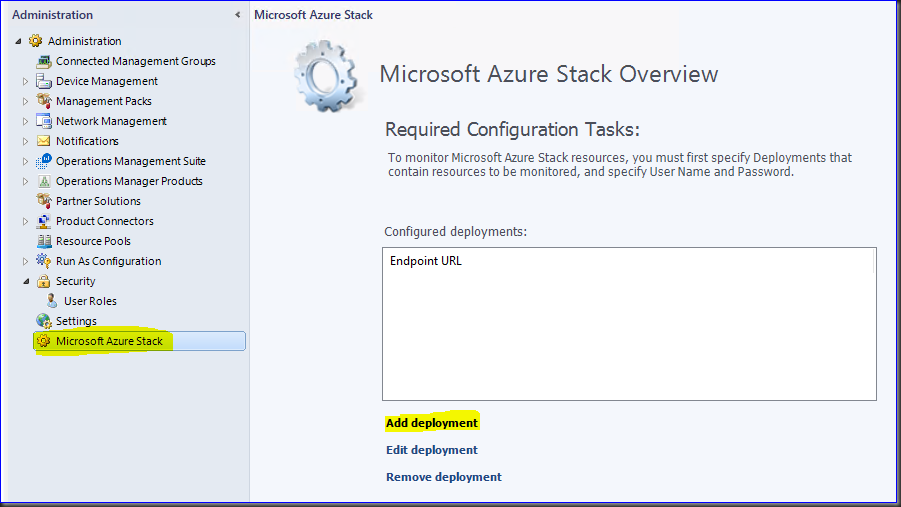Expand the Device Management node
Image resolution: width=901 pixels, height=507 pixels.
pos(26,81)
